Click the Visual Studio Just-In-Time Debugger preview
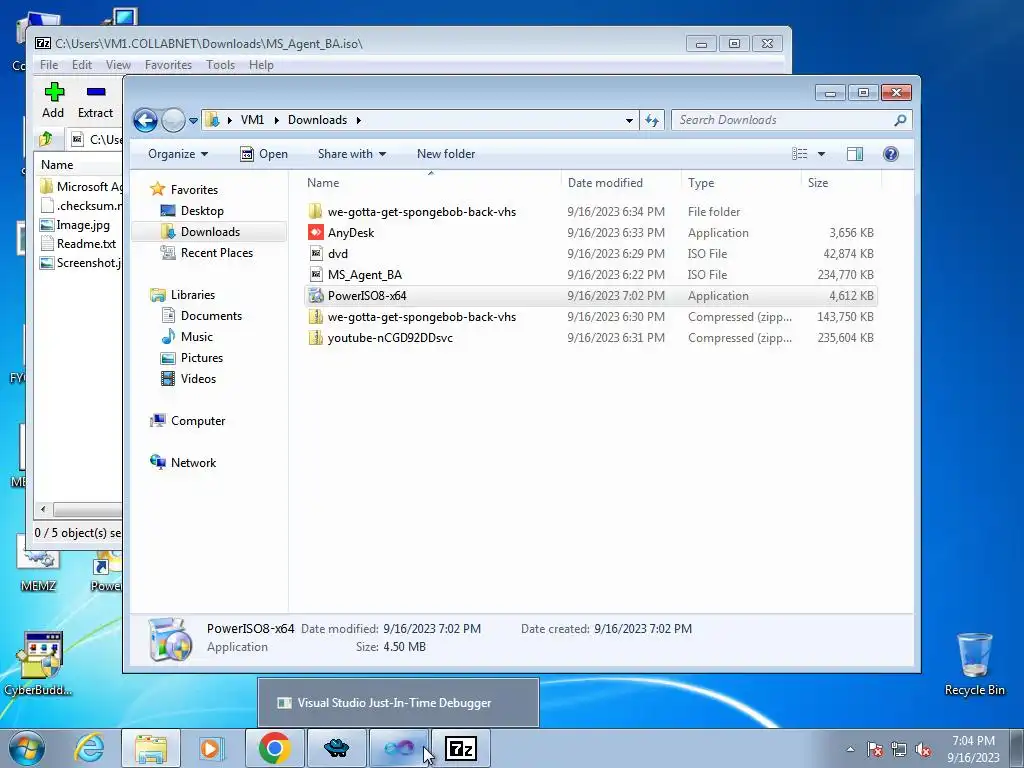This screenshot has height=768, width=1024. point(398,703)
